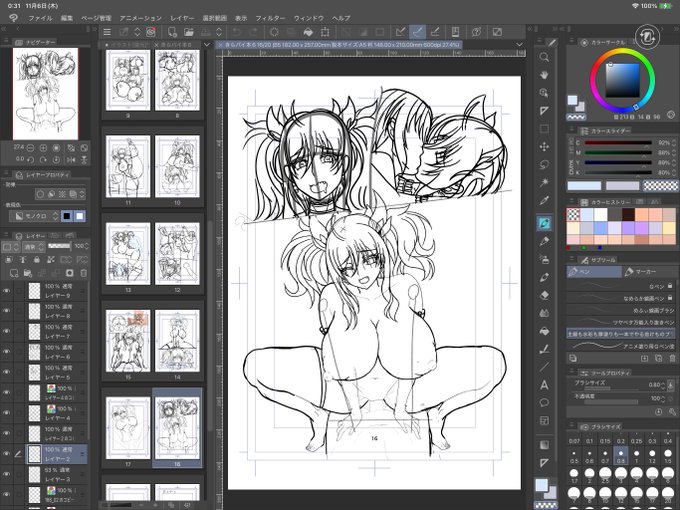The width and height of the screenshot is (680, 510).
Task: Open page 17 thumbnail in page manager
Action: click(x=128, y=428)
